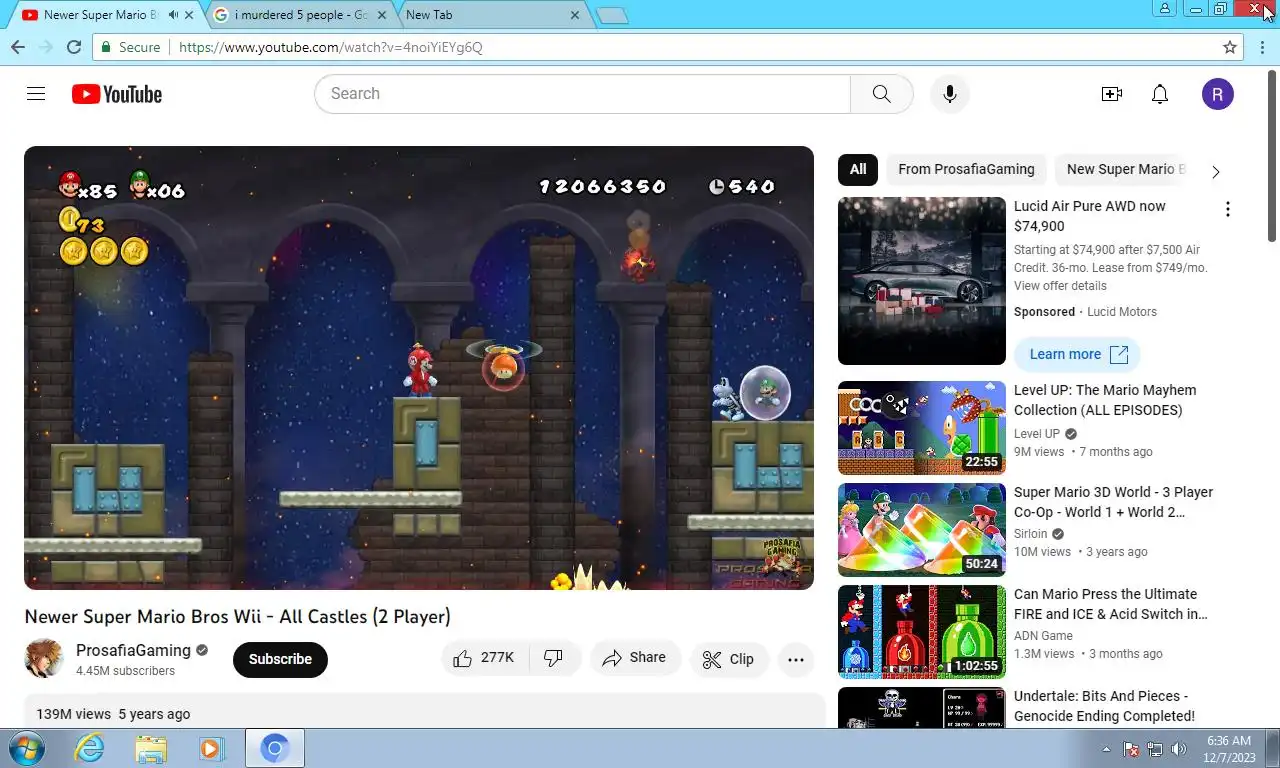Open the Level UP channel name
Image resolution: width=1280 pixels, height=768 pixels.
[1037, 434]
